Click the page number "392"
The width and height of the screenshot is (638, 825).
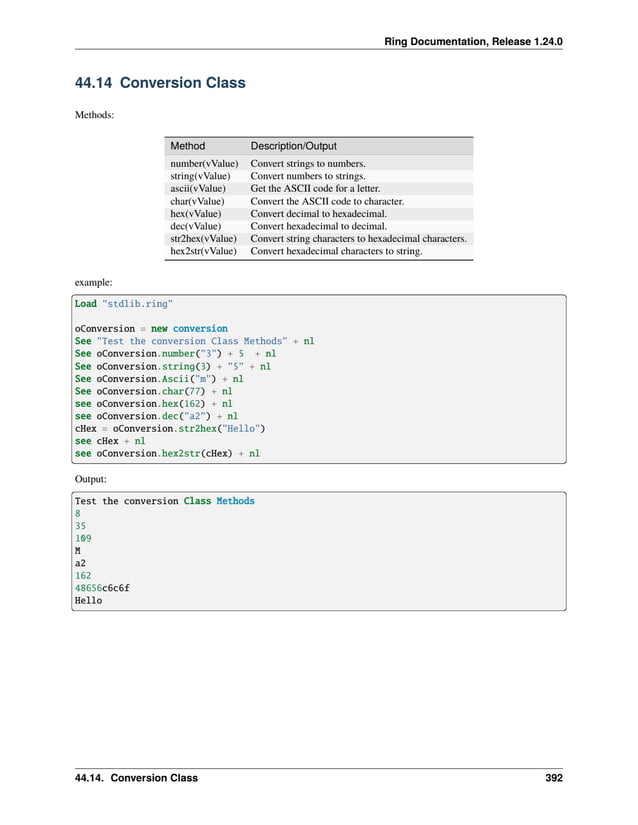pyautogui.click(x=554, y=778)
